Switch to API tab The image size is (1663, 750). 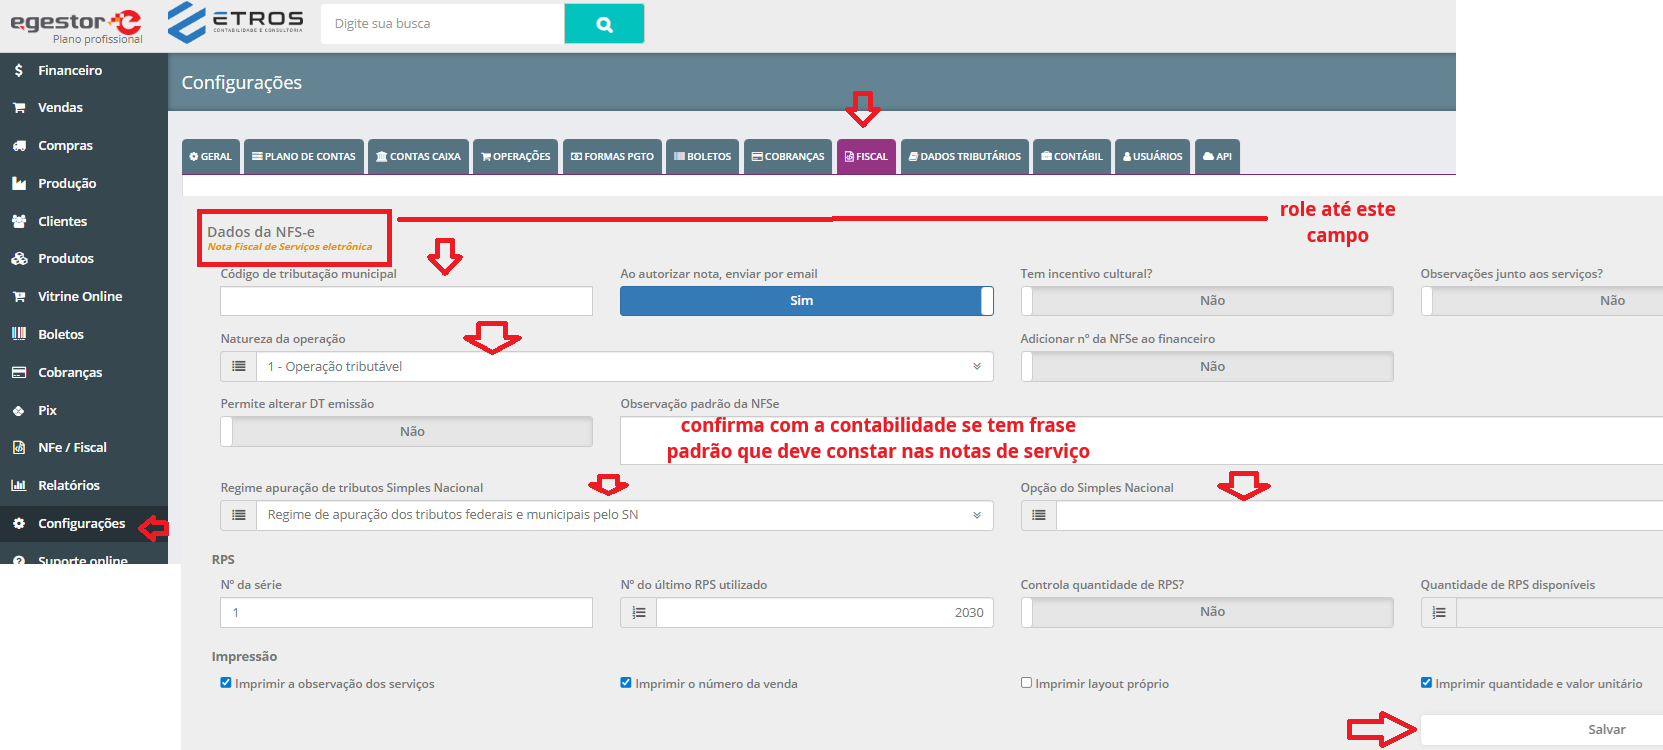click(x=1217, y=156)
